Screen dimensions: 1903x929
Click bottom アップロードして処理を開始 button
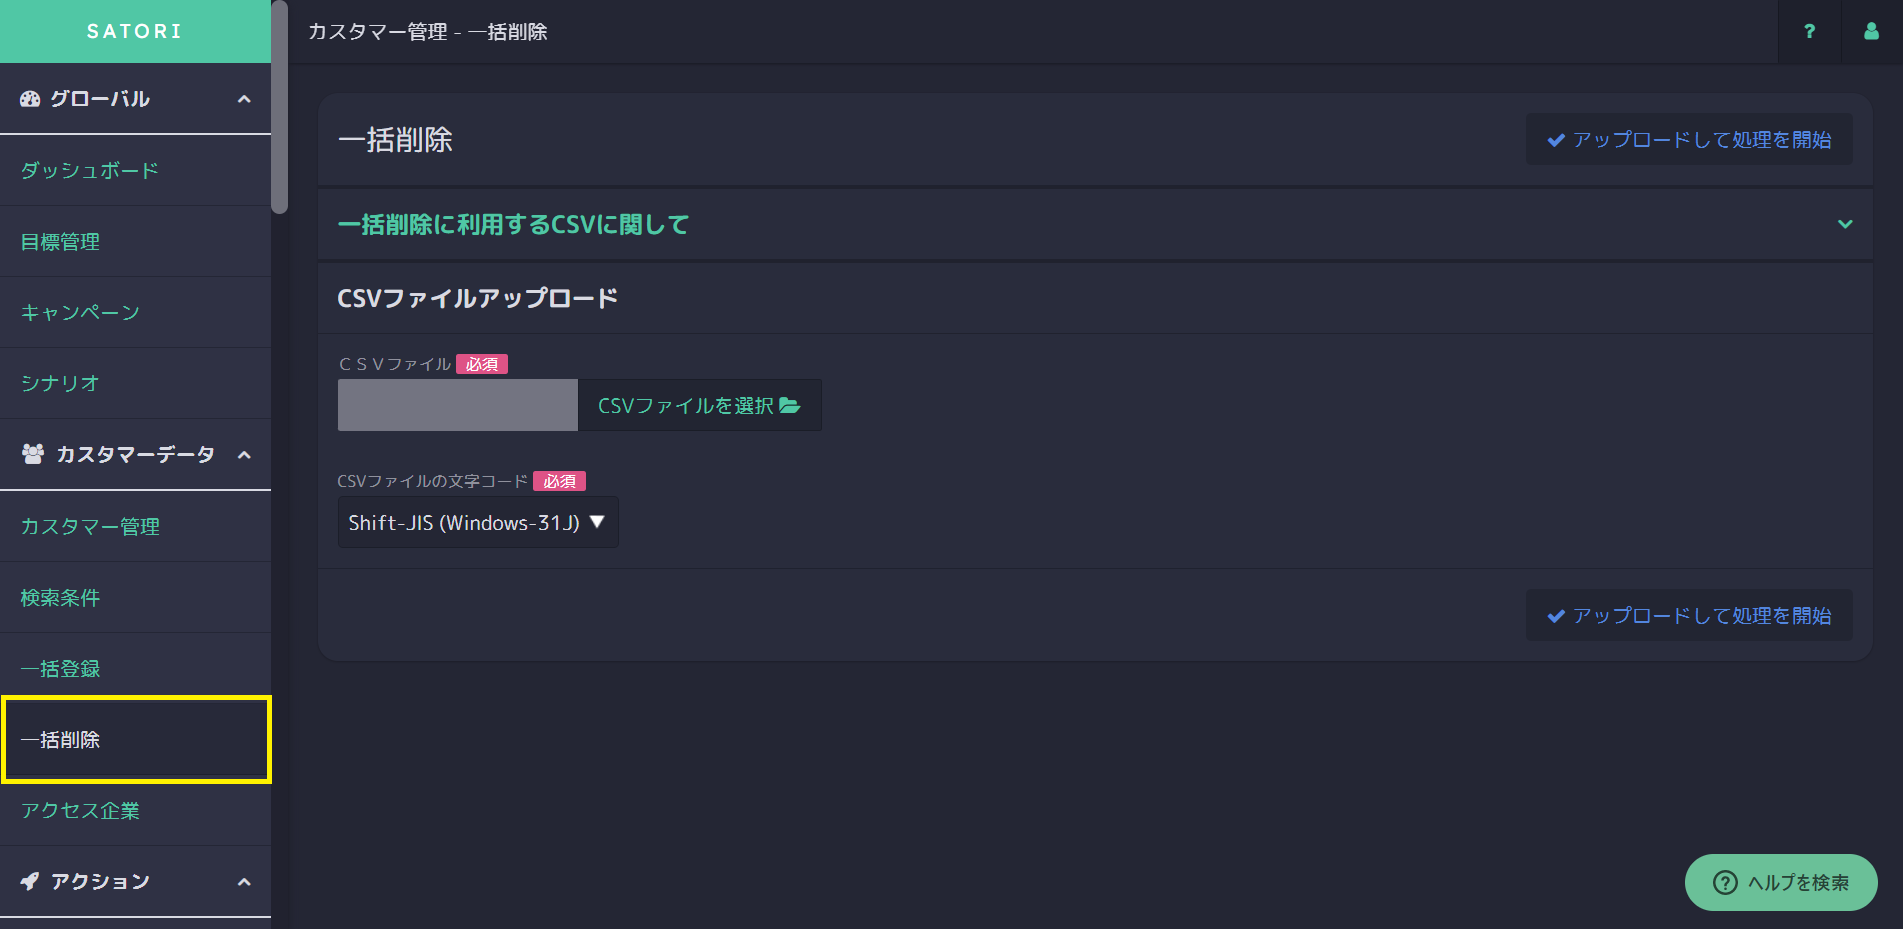[1689, 616]
